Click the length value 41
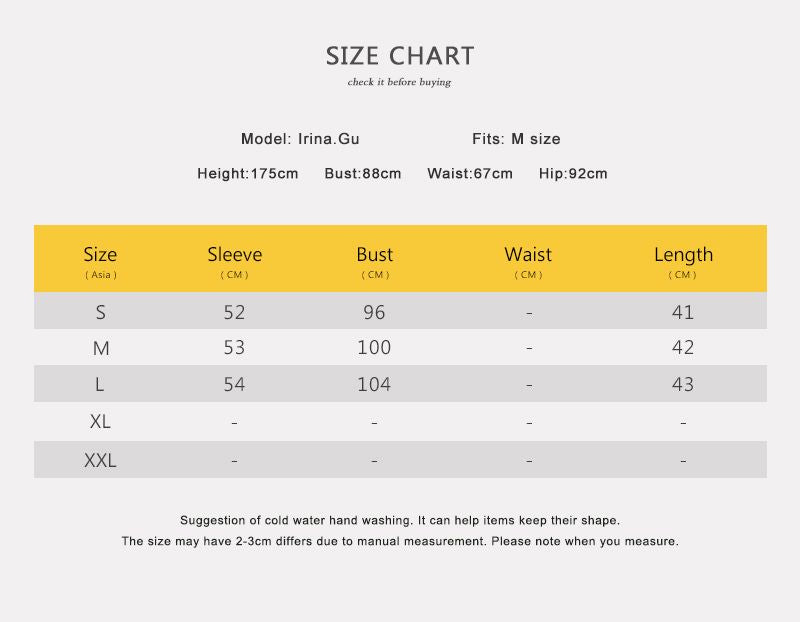Viewport: 800px width, 622px height. click(683, 312)
